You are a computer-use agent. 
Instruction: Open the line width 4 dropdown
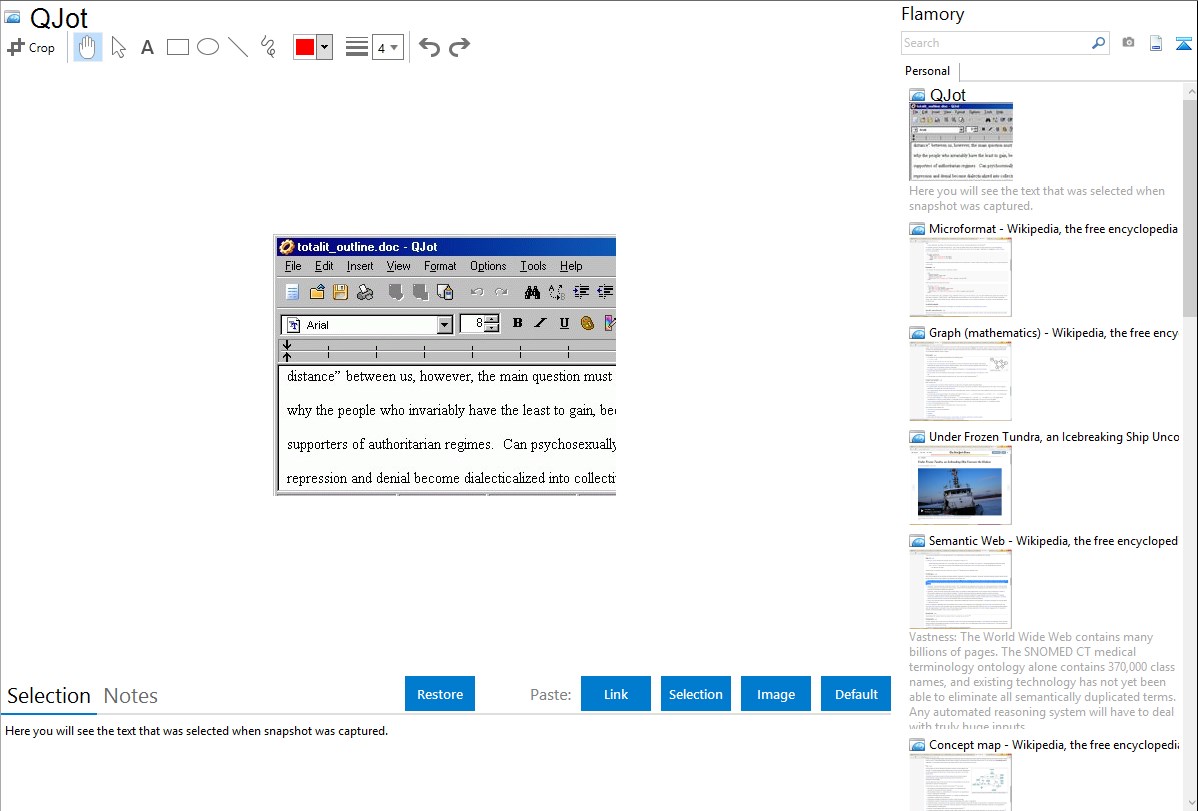tap(388, 47)
